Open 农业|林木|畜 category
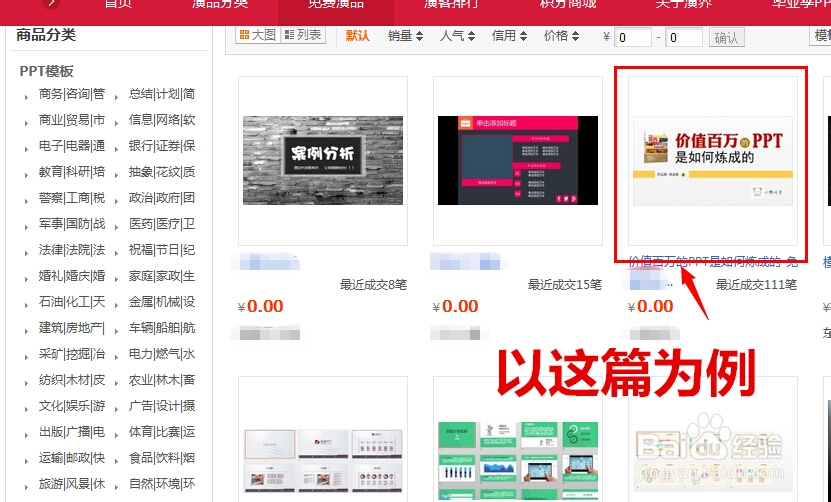 click(162, 380)
